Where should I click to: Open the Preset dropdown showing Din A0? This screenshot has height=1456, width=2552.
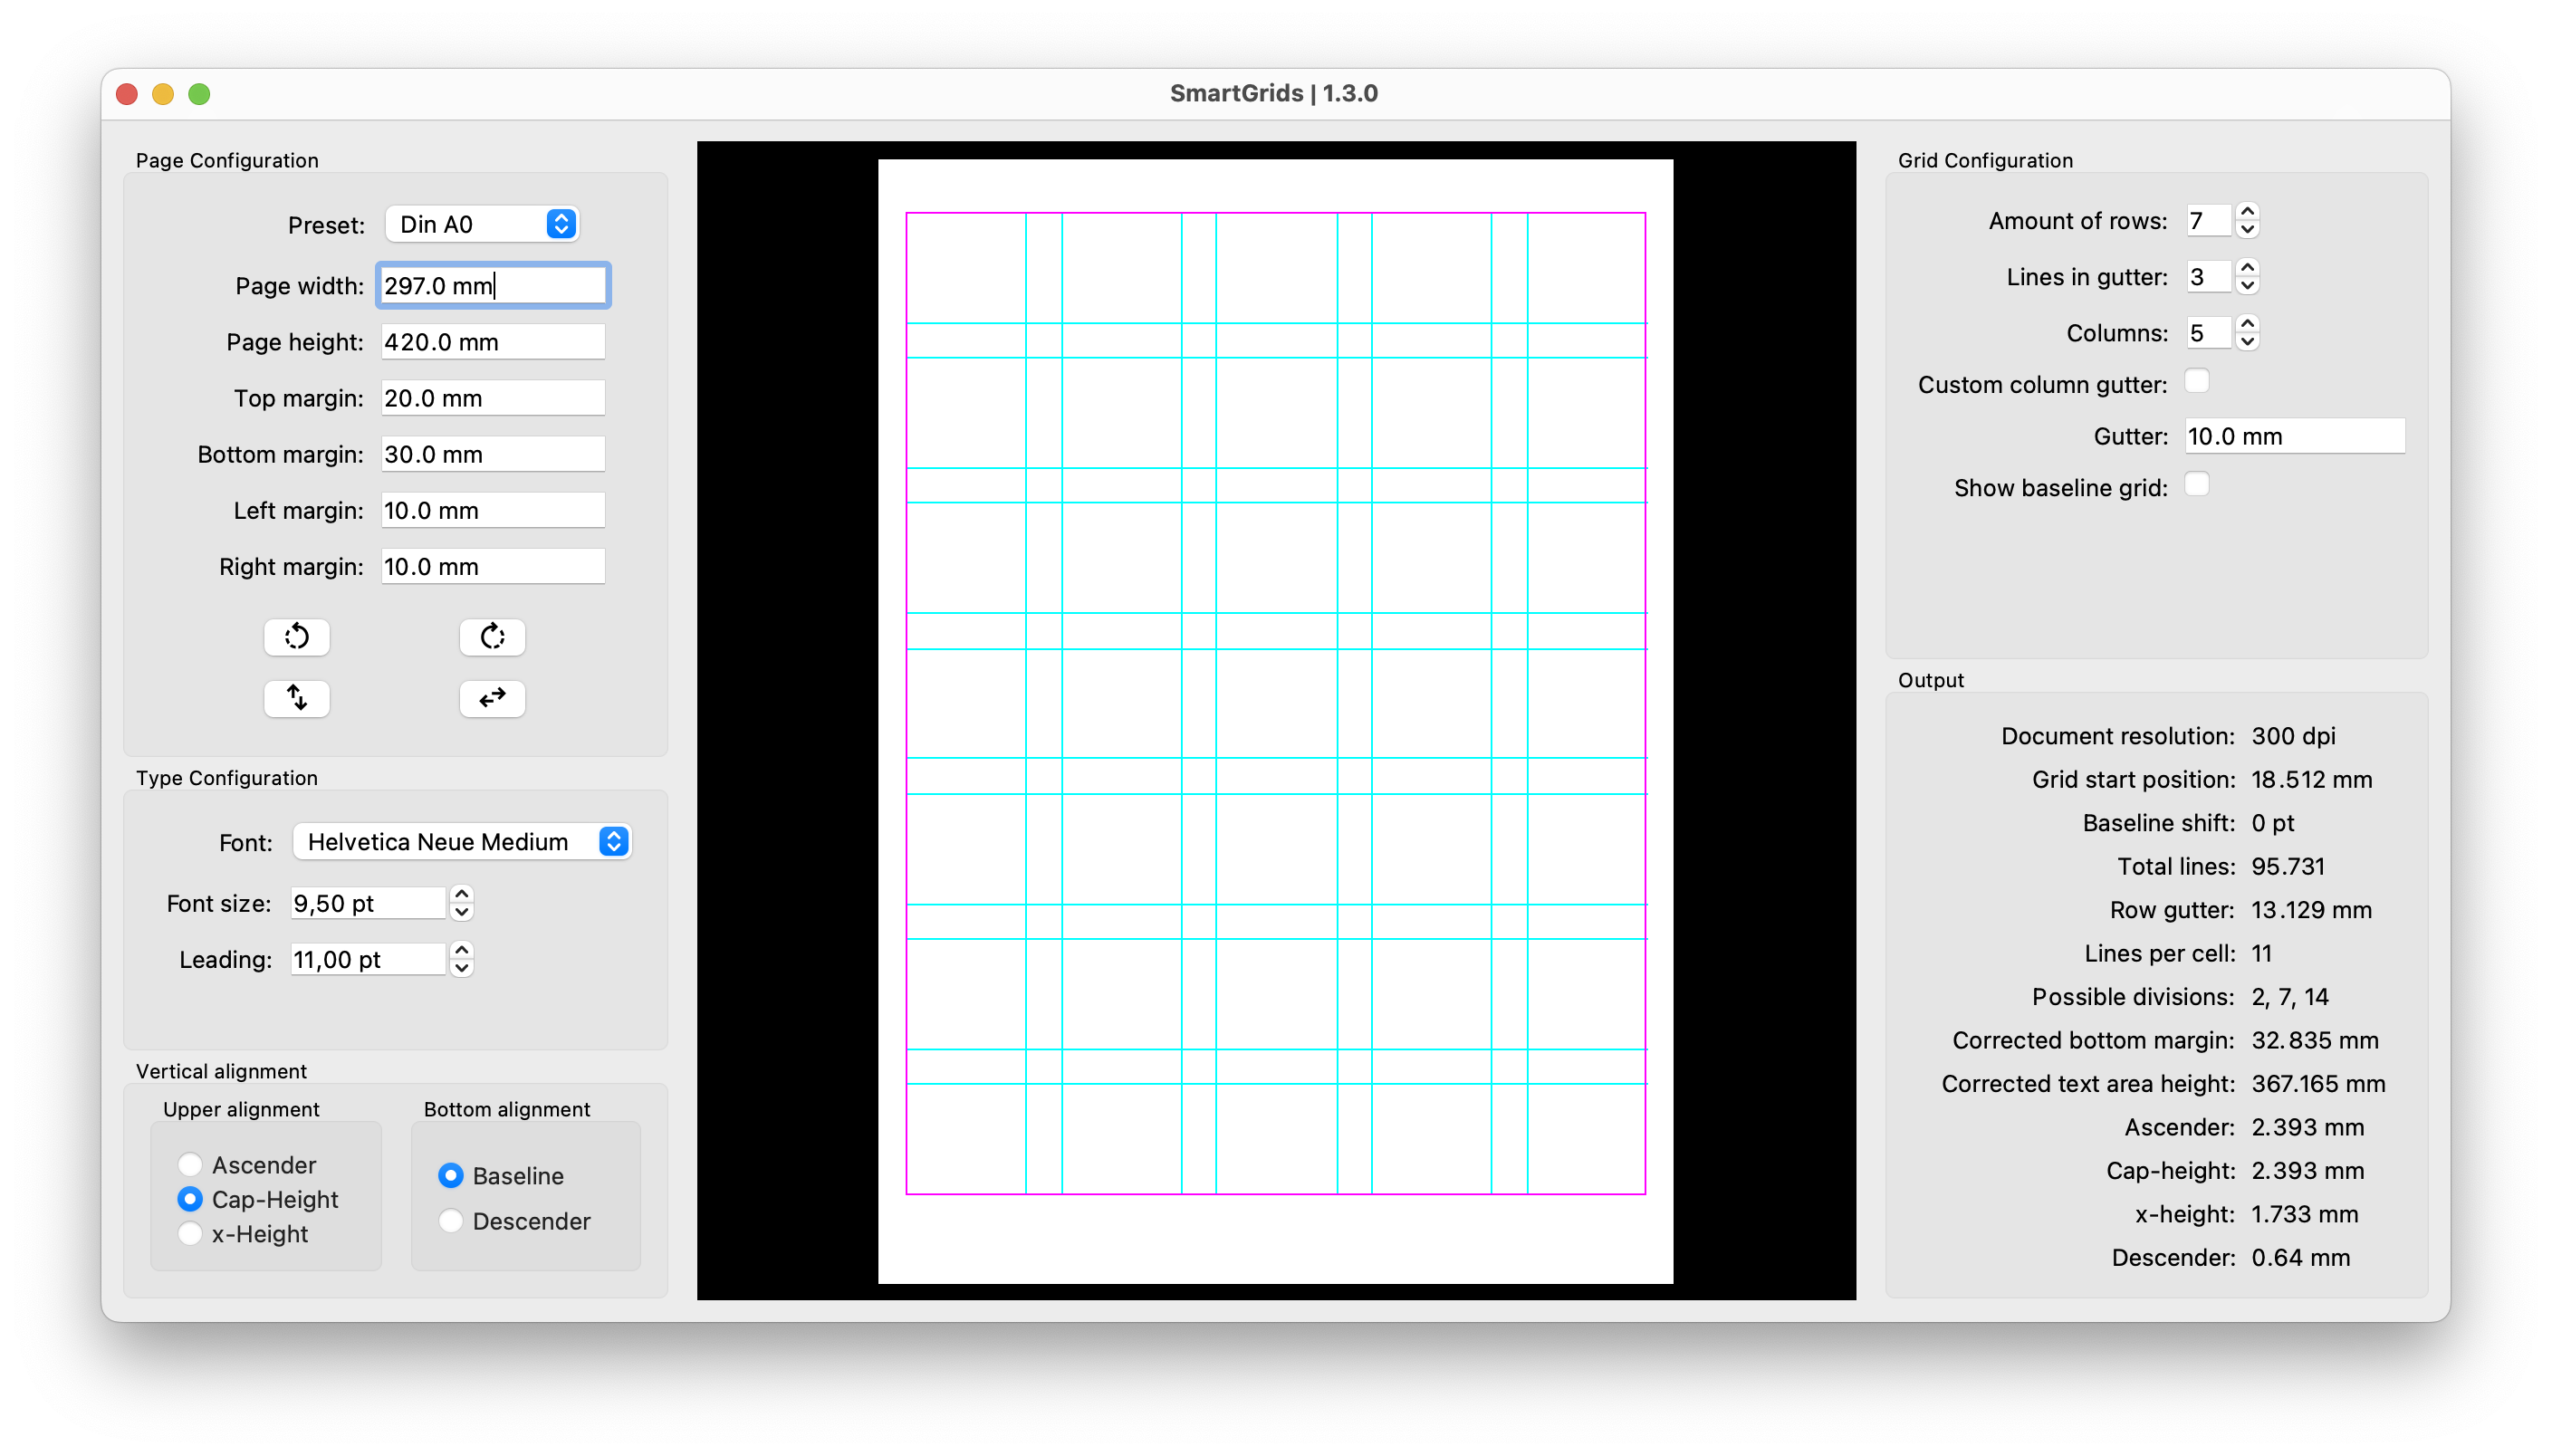pyautogui.click(x=482, y=224)
